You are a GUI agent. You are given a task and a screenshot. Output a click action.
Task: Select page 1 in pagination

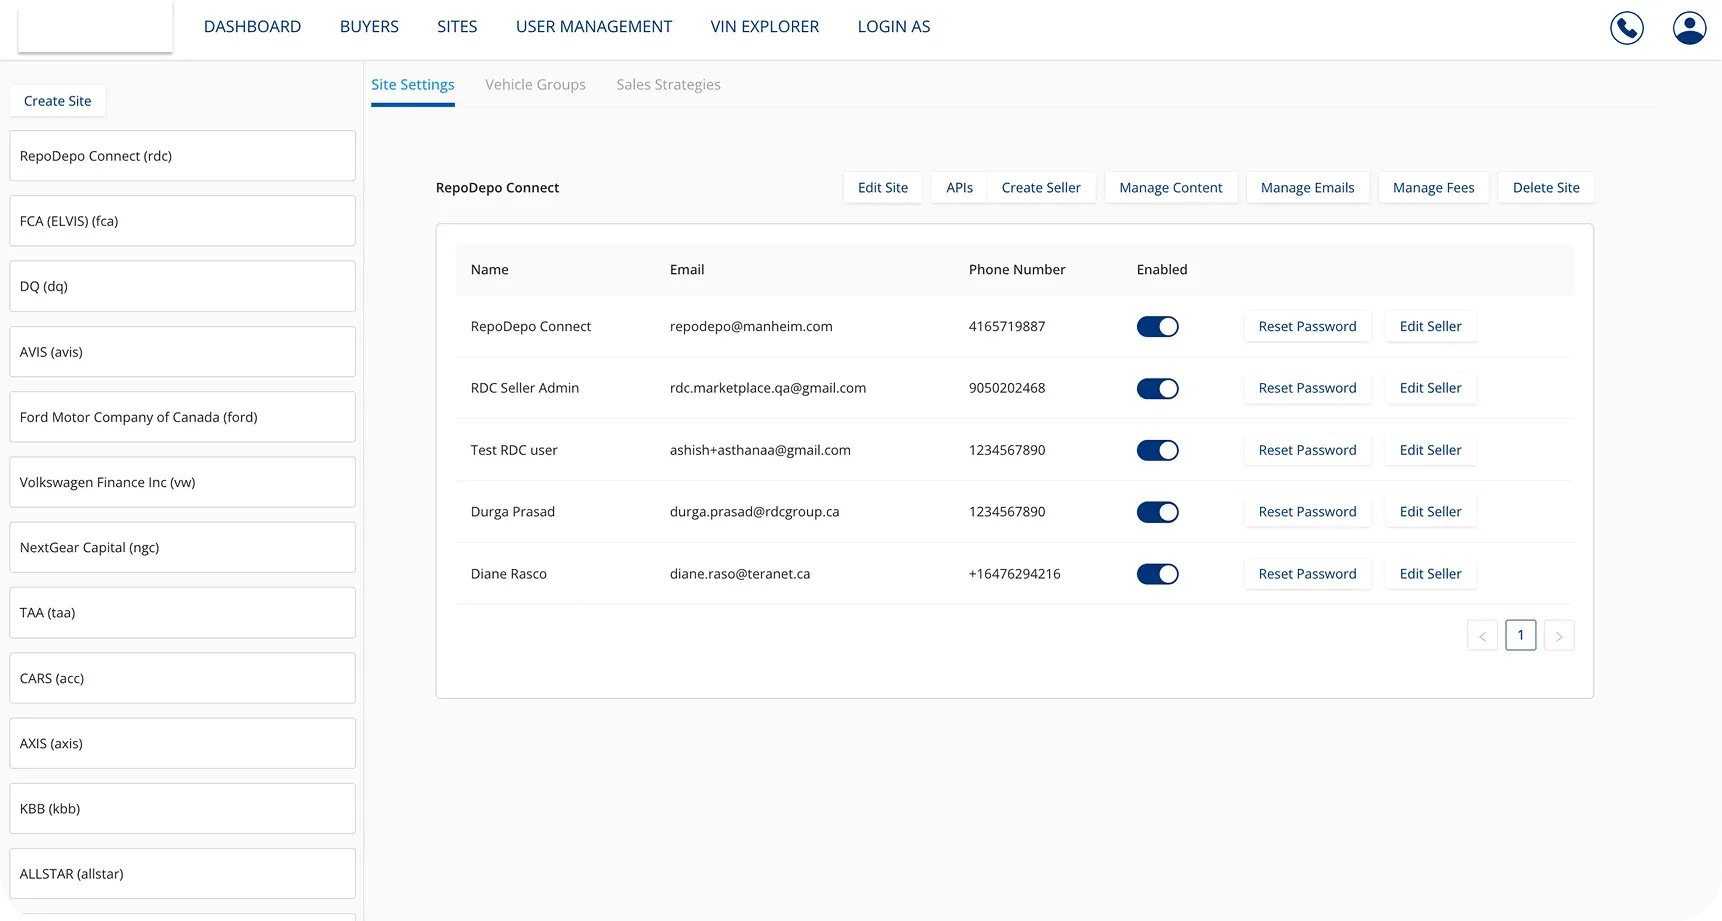point(1520,636)
